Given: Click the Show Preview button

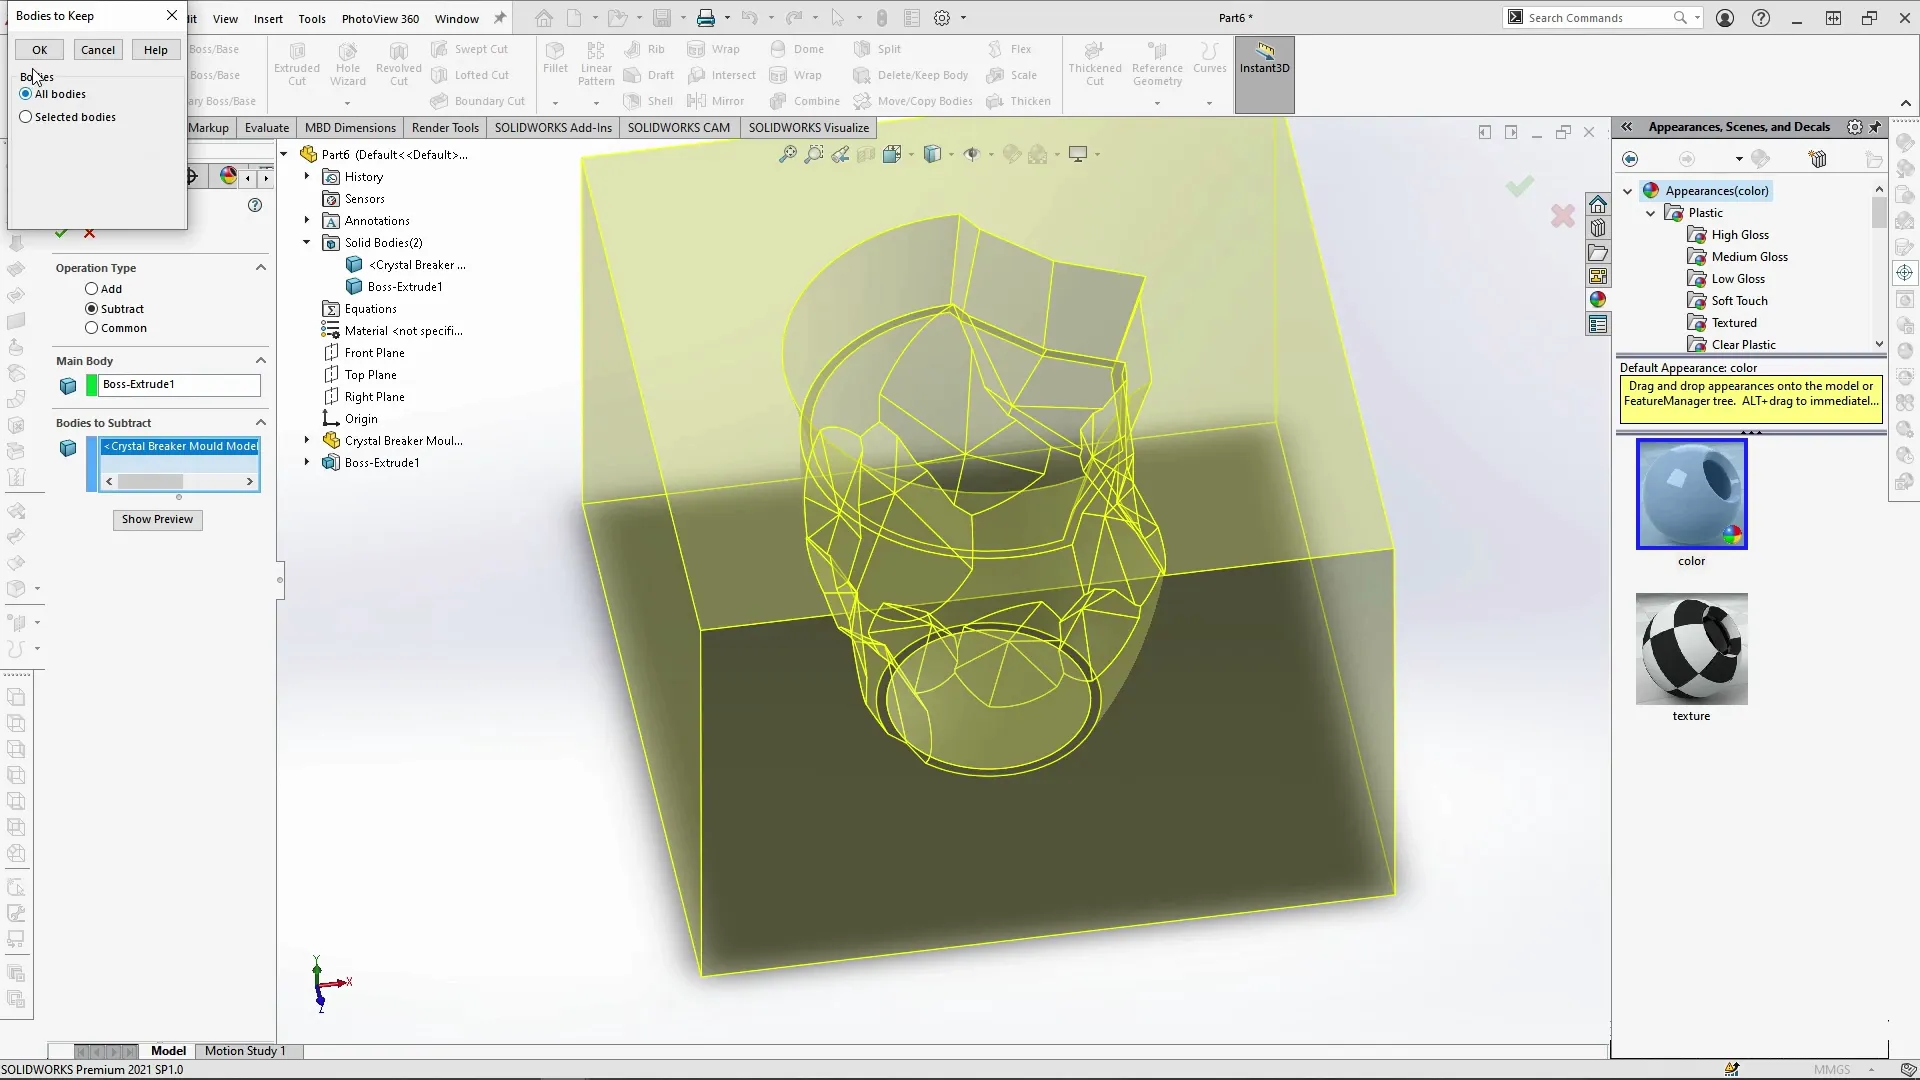Looking at the screenshot, I should pos(157,519).
